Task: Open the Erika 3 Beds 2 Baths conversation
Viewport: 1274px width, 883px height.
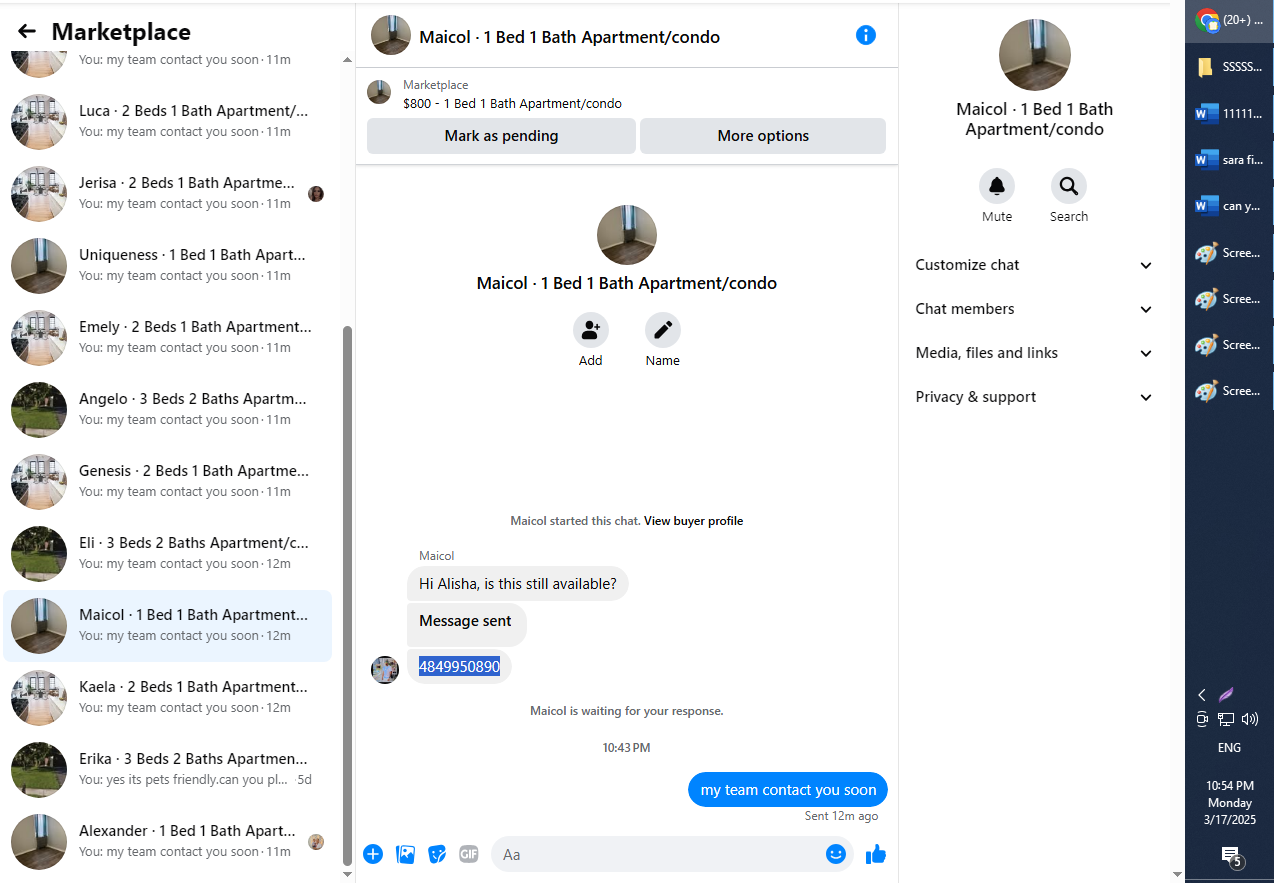Action: click(x=168, y=770)
